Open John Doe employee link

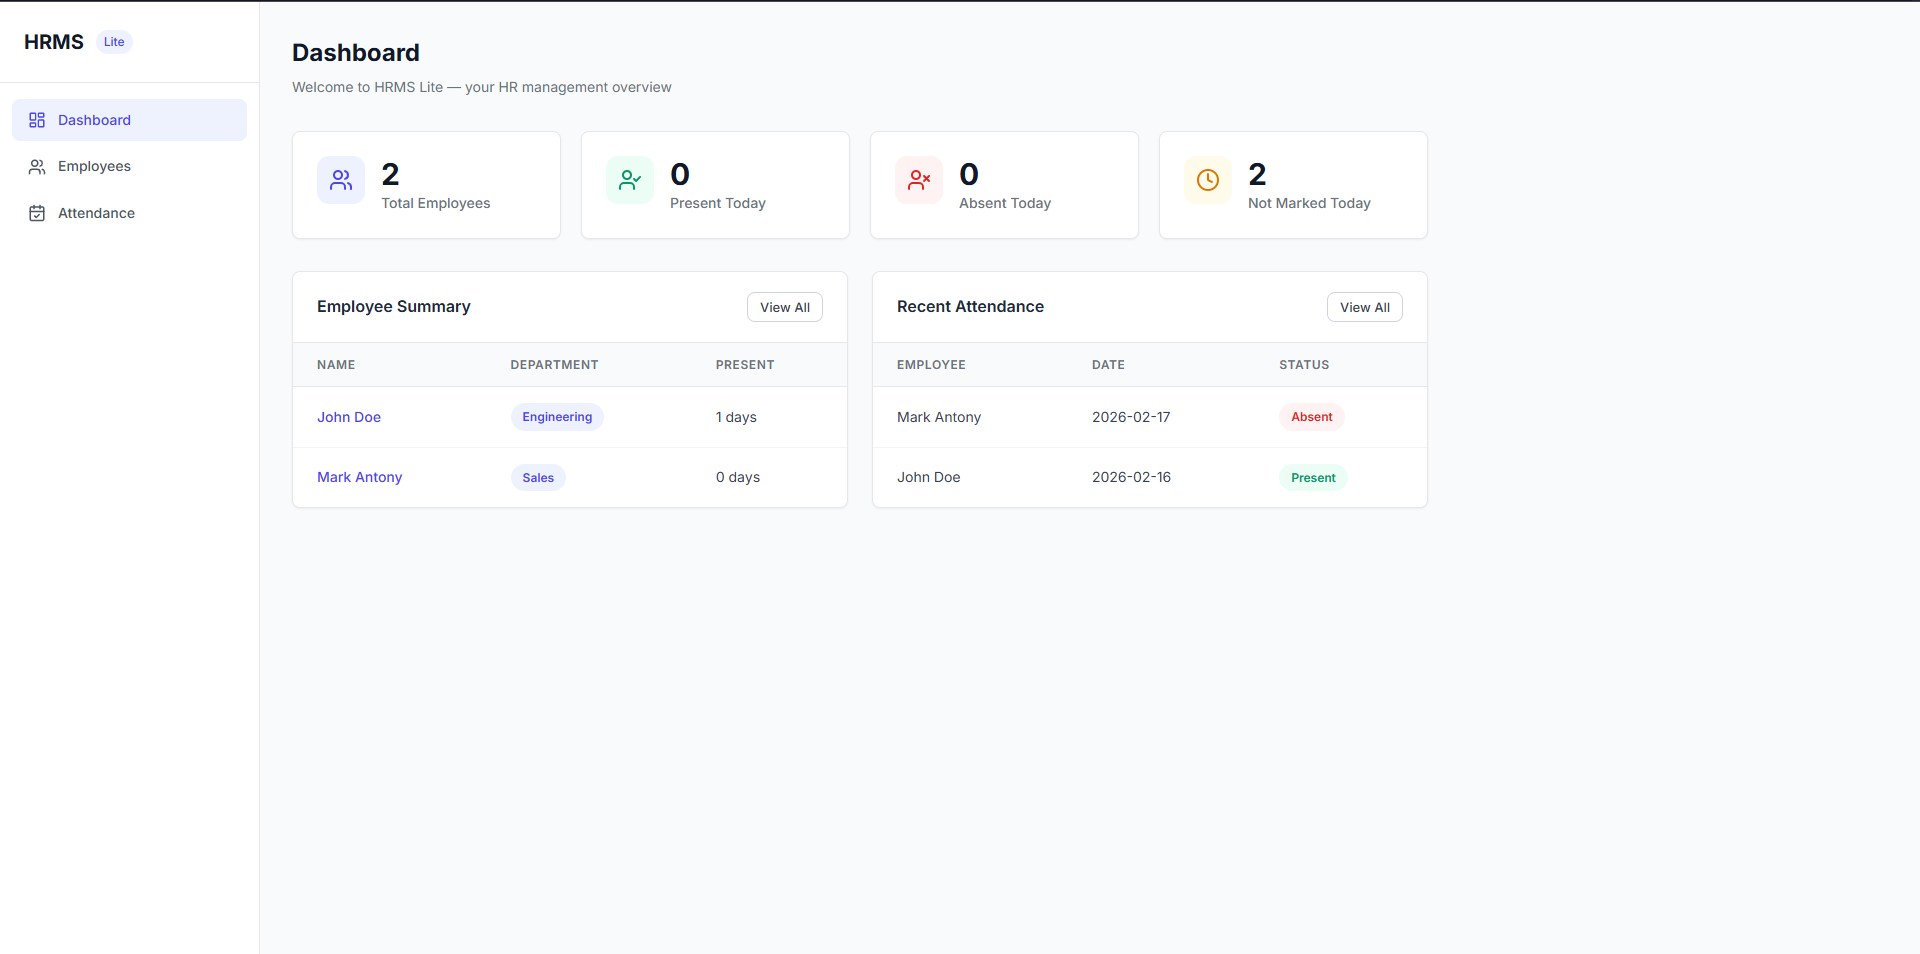[349, 417]
